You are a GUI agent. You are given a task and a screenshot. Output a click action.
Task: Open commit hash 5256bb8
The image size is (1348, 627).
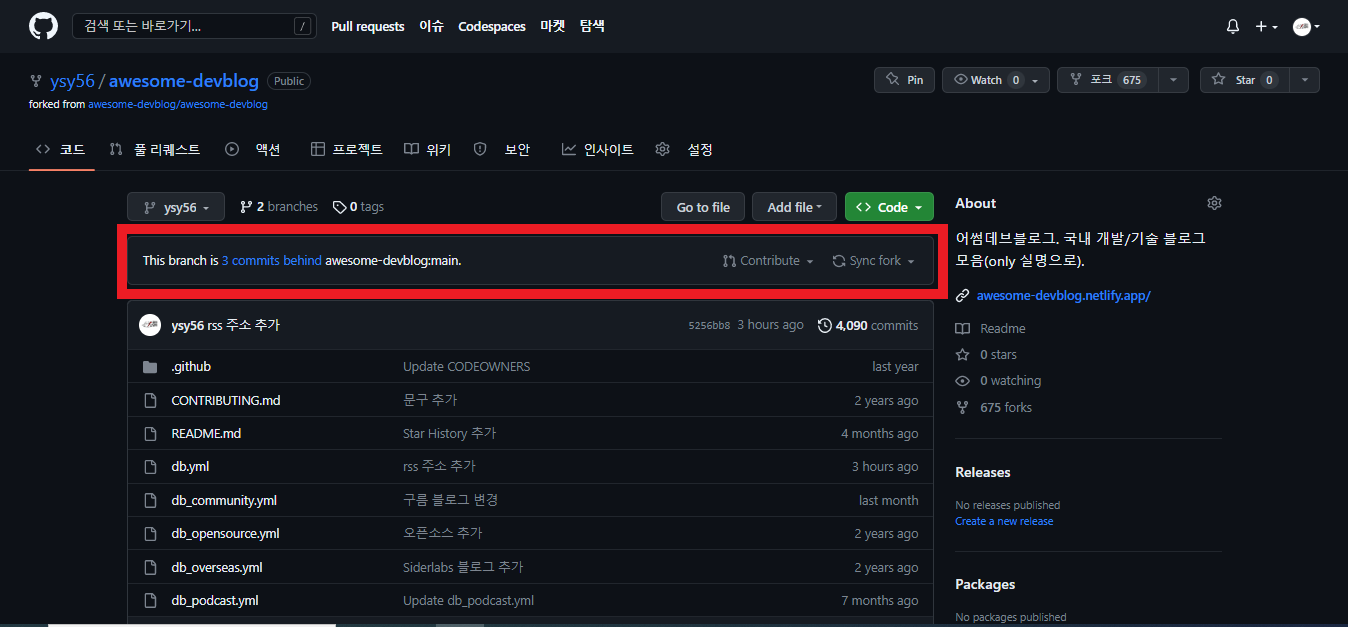click(709, 325)
